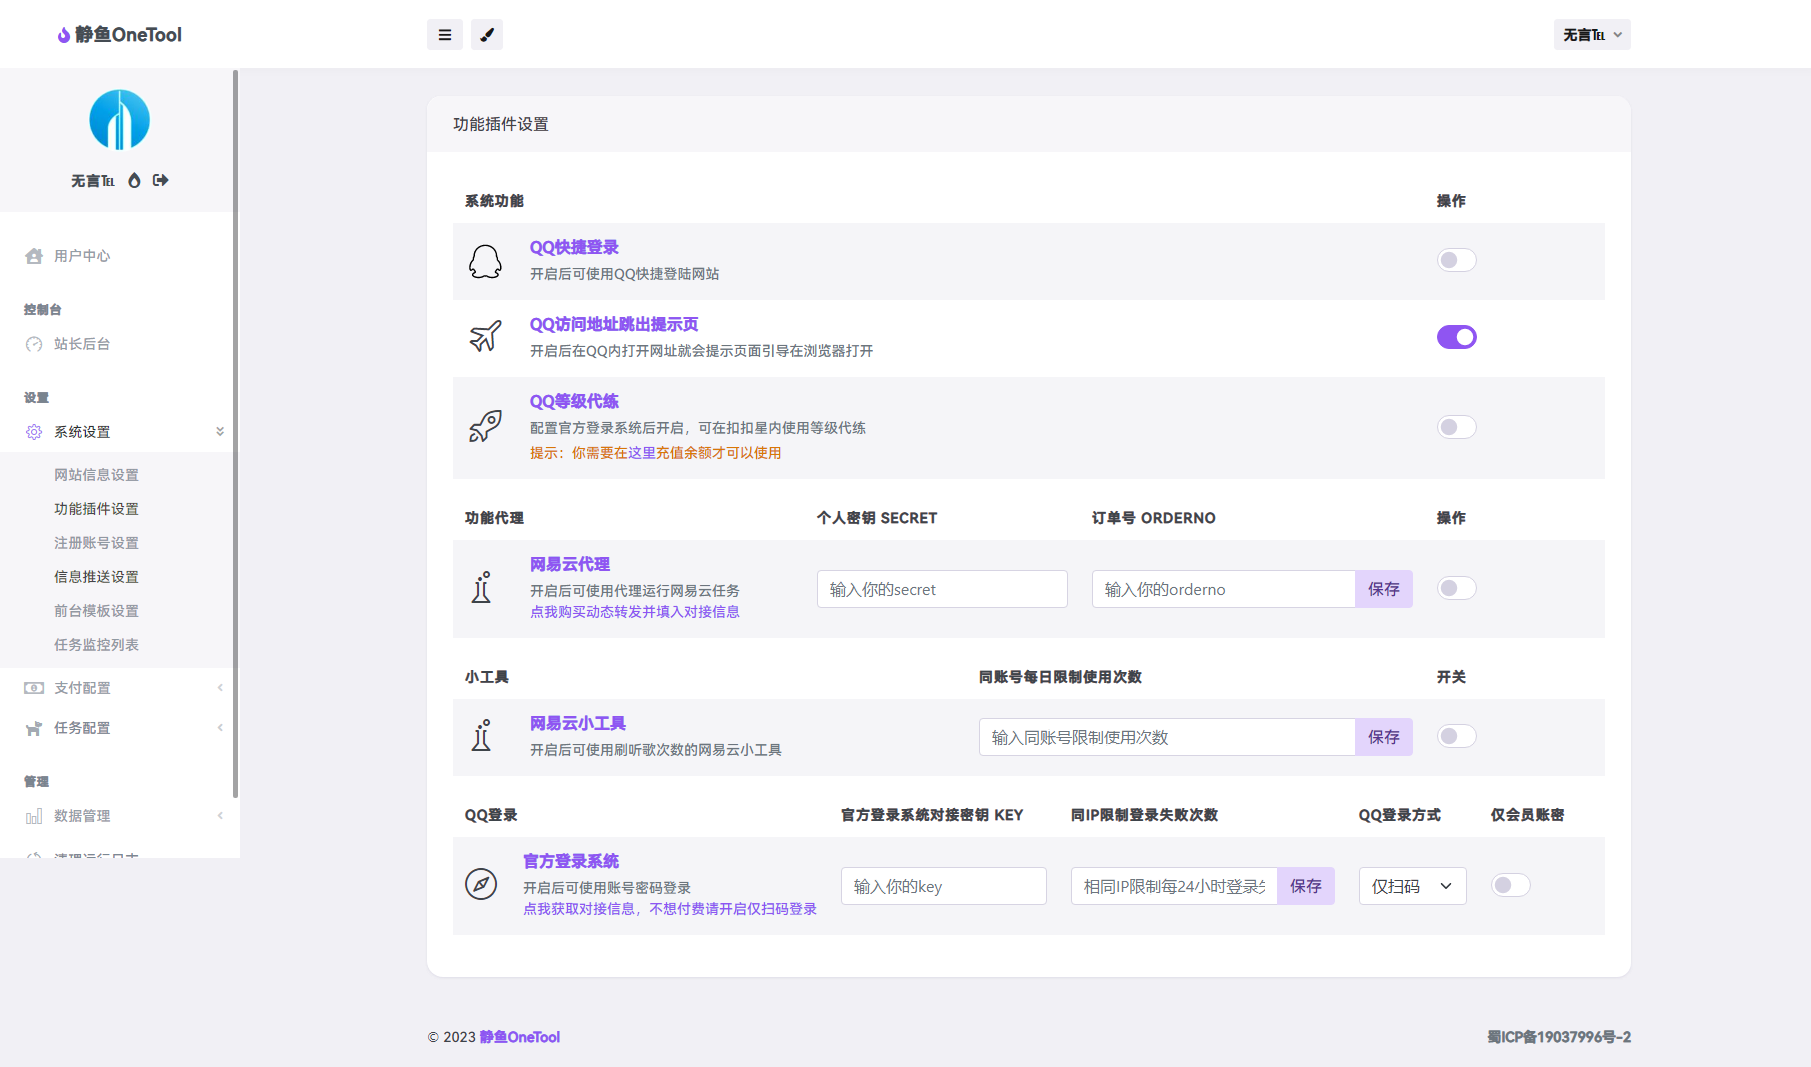
Task: Open the user dropdown in top right
Action: [x=1592, y=35]
